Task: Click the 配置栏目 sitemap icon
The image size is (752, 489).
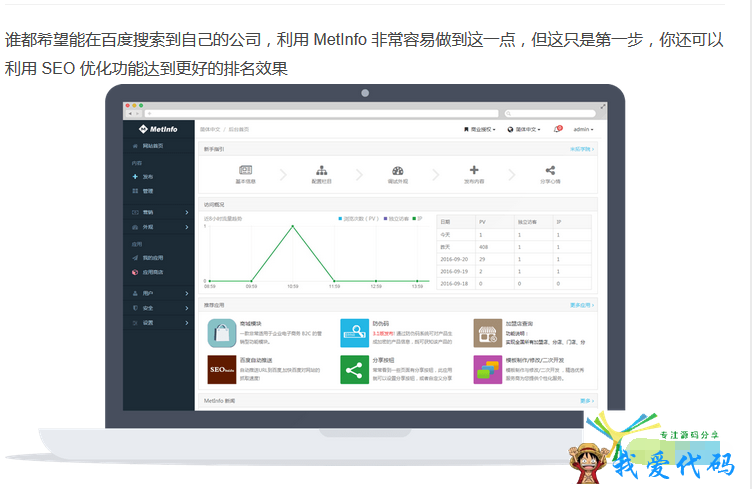Action: click(322, 170)
